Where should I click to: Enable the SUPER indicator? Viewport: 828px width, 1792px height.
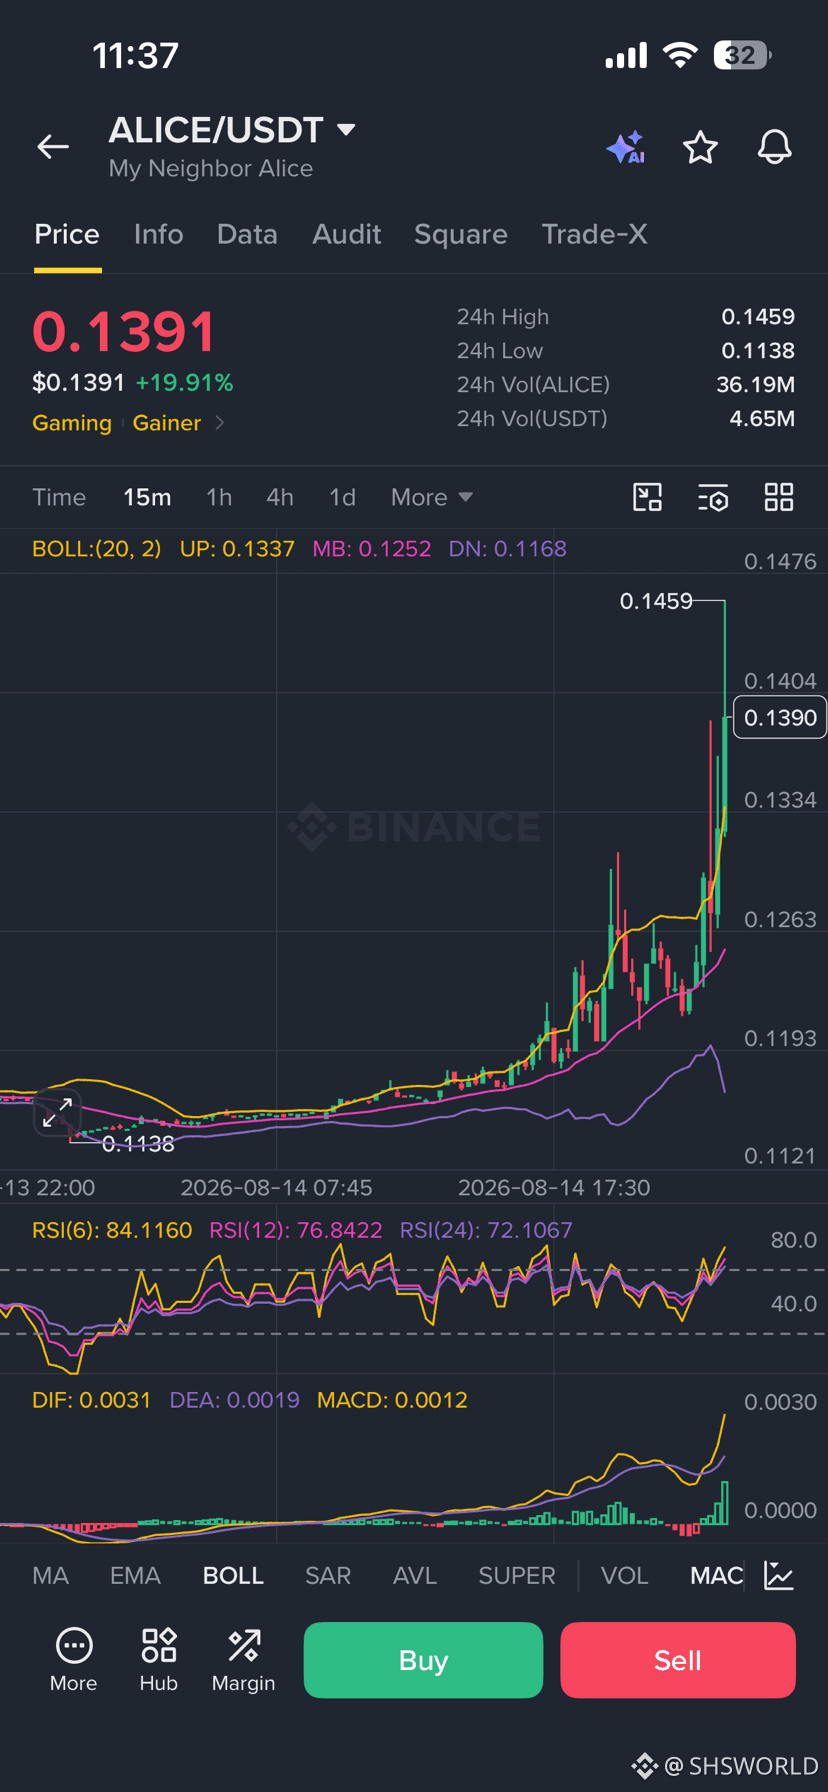[516, 1576]
